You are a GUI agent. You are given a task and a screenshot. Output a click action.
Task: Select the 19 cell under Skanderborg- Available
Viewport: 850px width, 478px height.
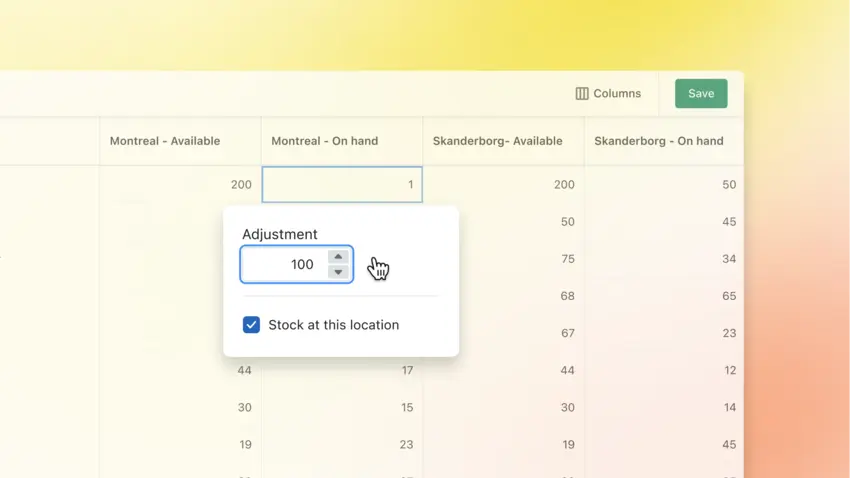[x=504, y=445]
